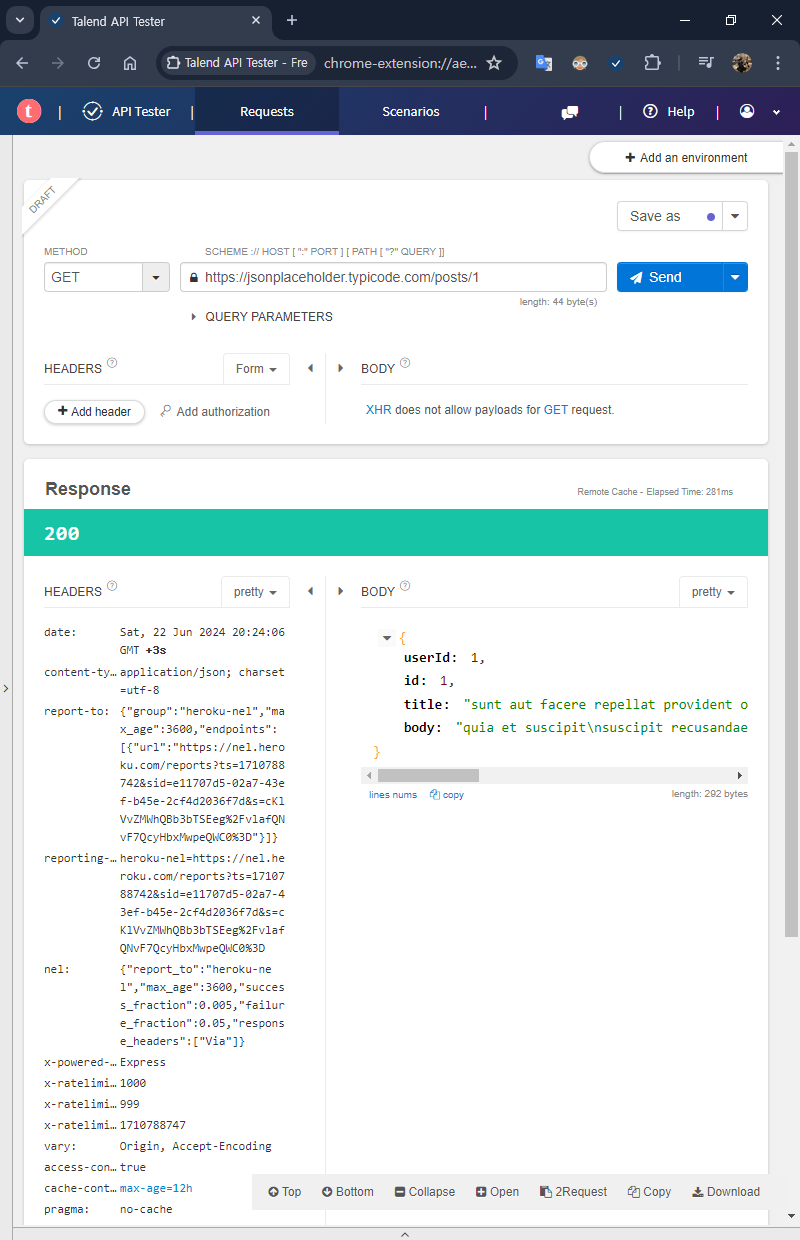Click the Save as button
The width and height of the screenshot is (800, 1240).
click(x=669, y=216)
